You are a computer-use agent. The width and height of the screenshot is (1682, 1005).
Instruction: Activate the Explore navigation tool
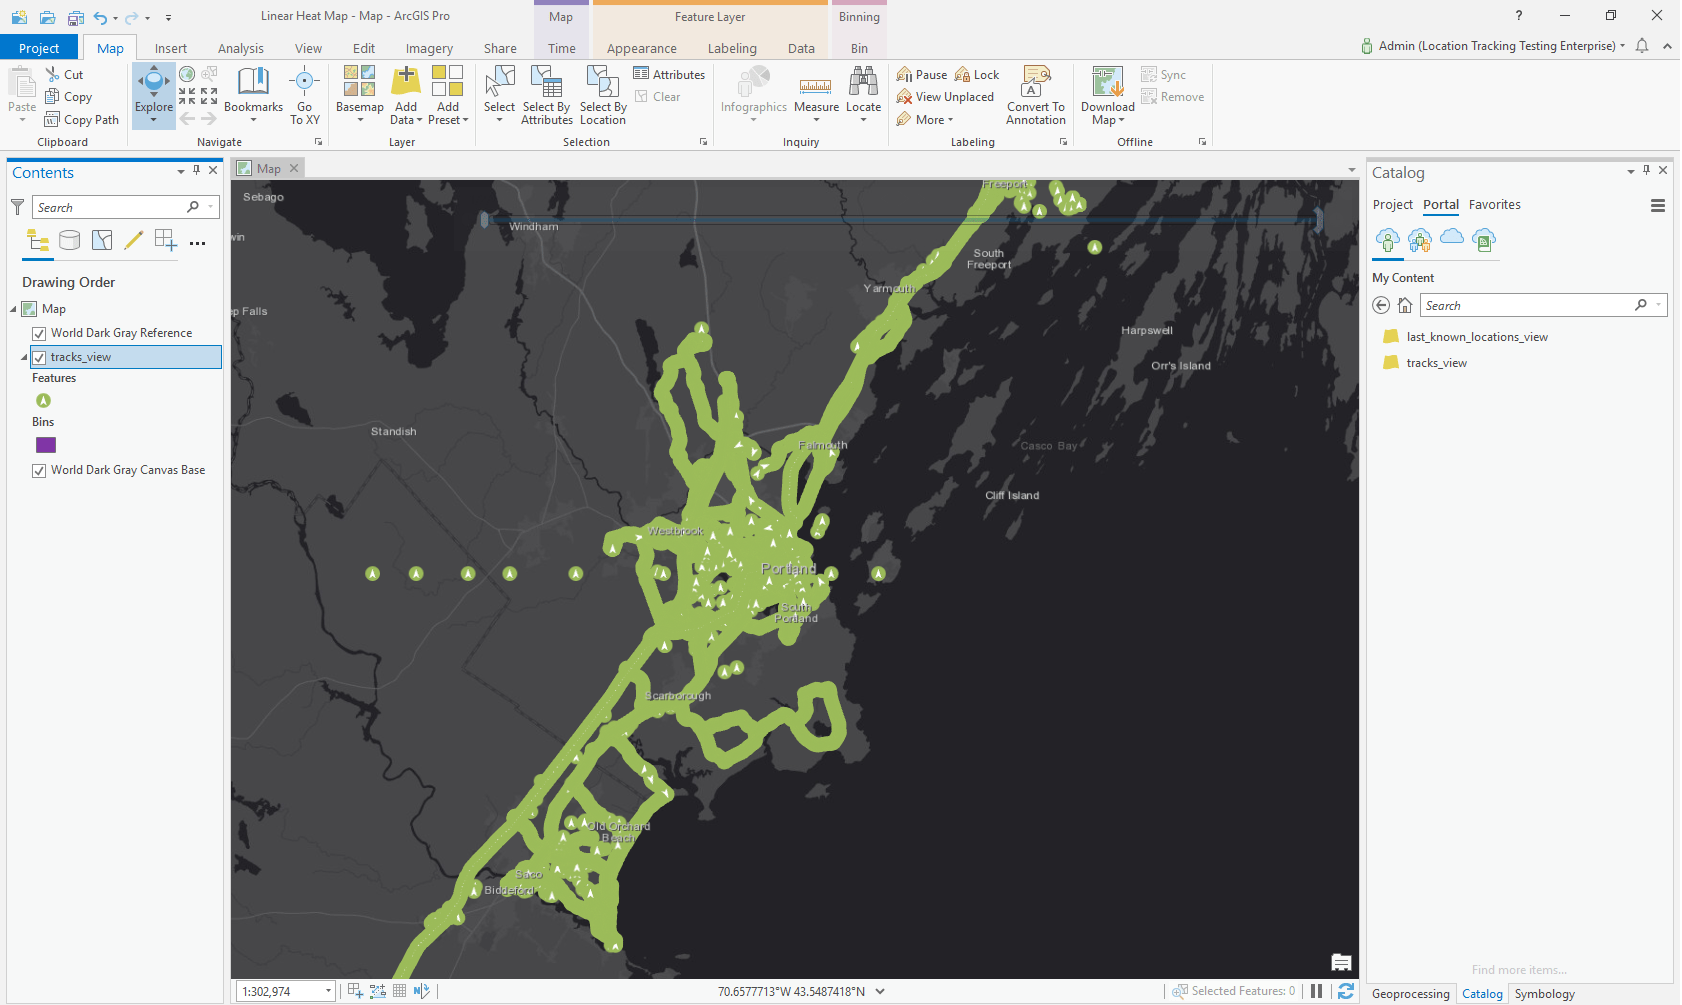coord(153,95)
